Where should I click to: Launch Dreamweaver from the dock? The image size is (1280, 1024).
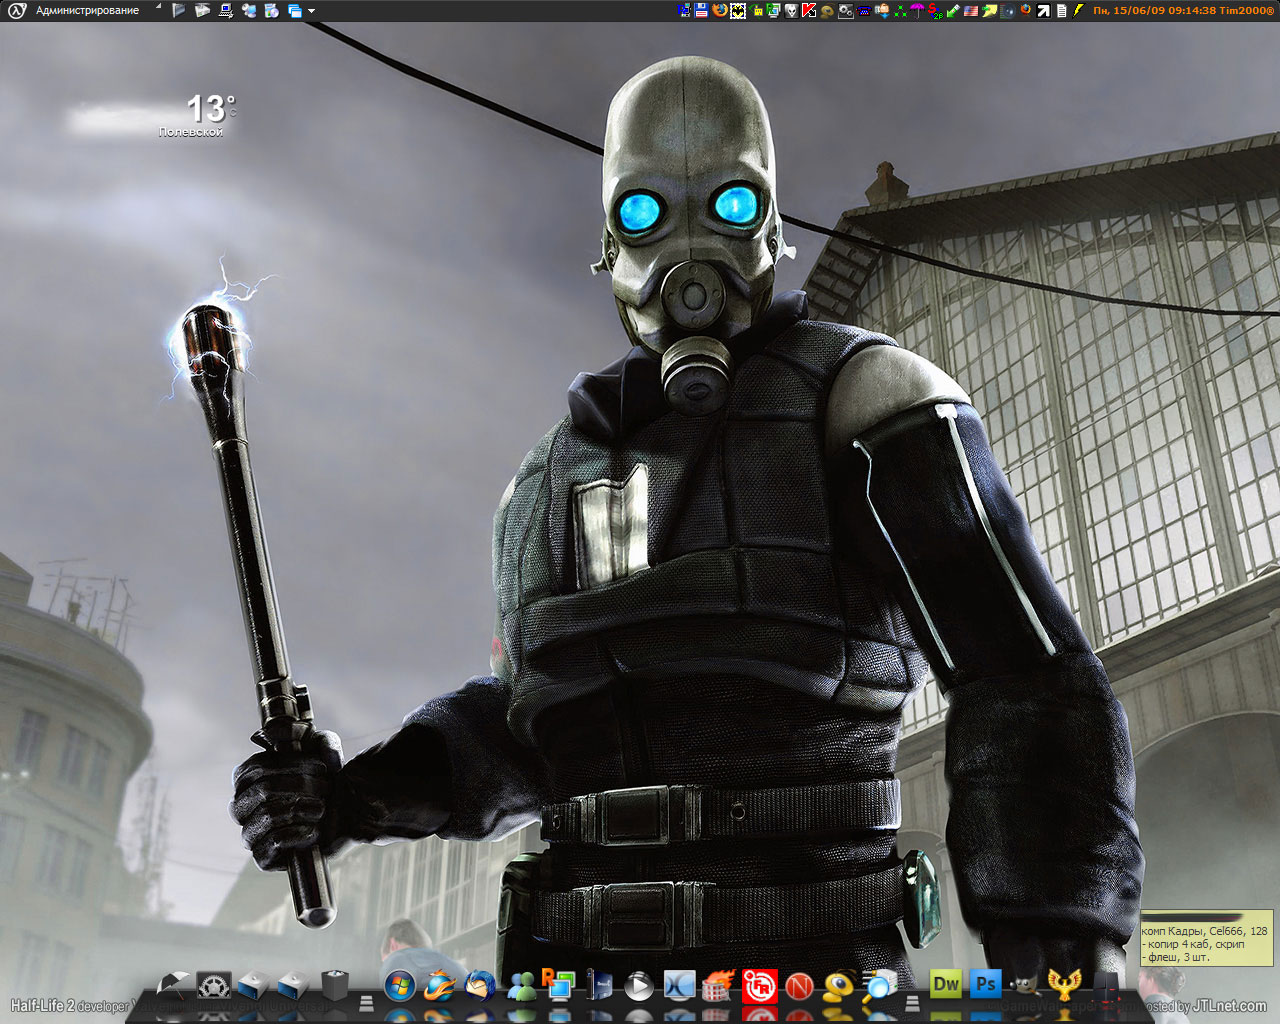click(945, 983)
